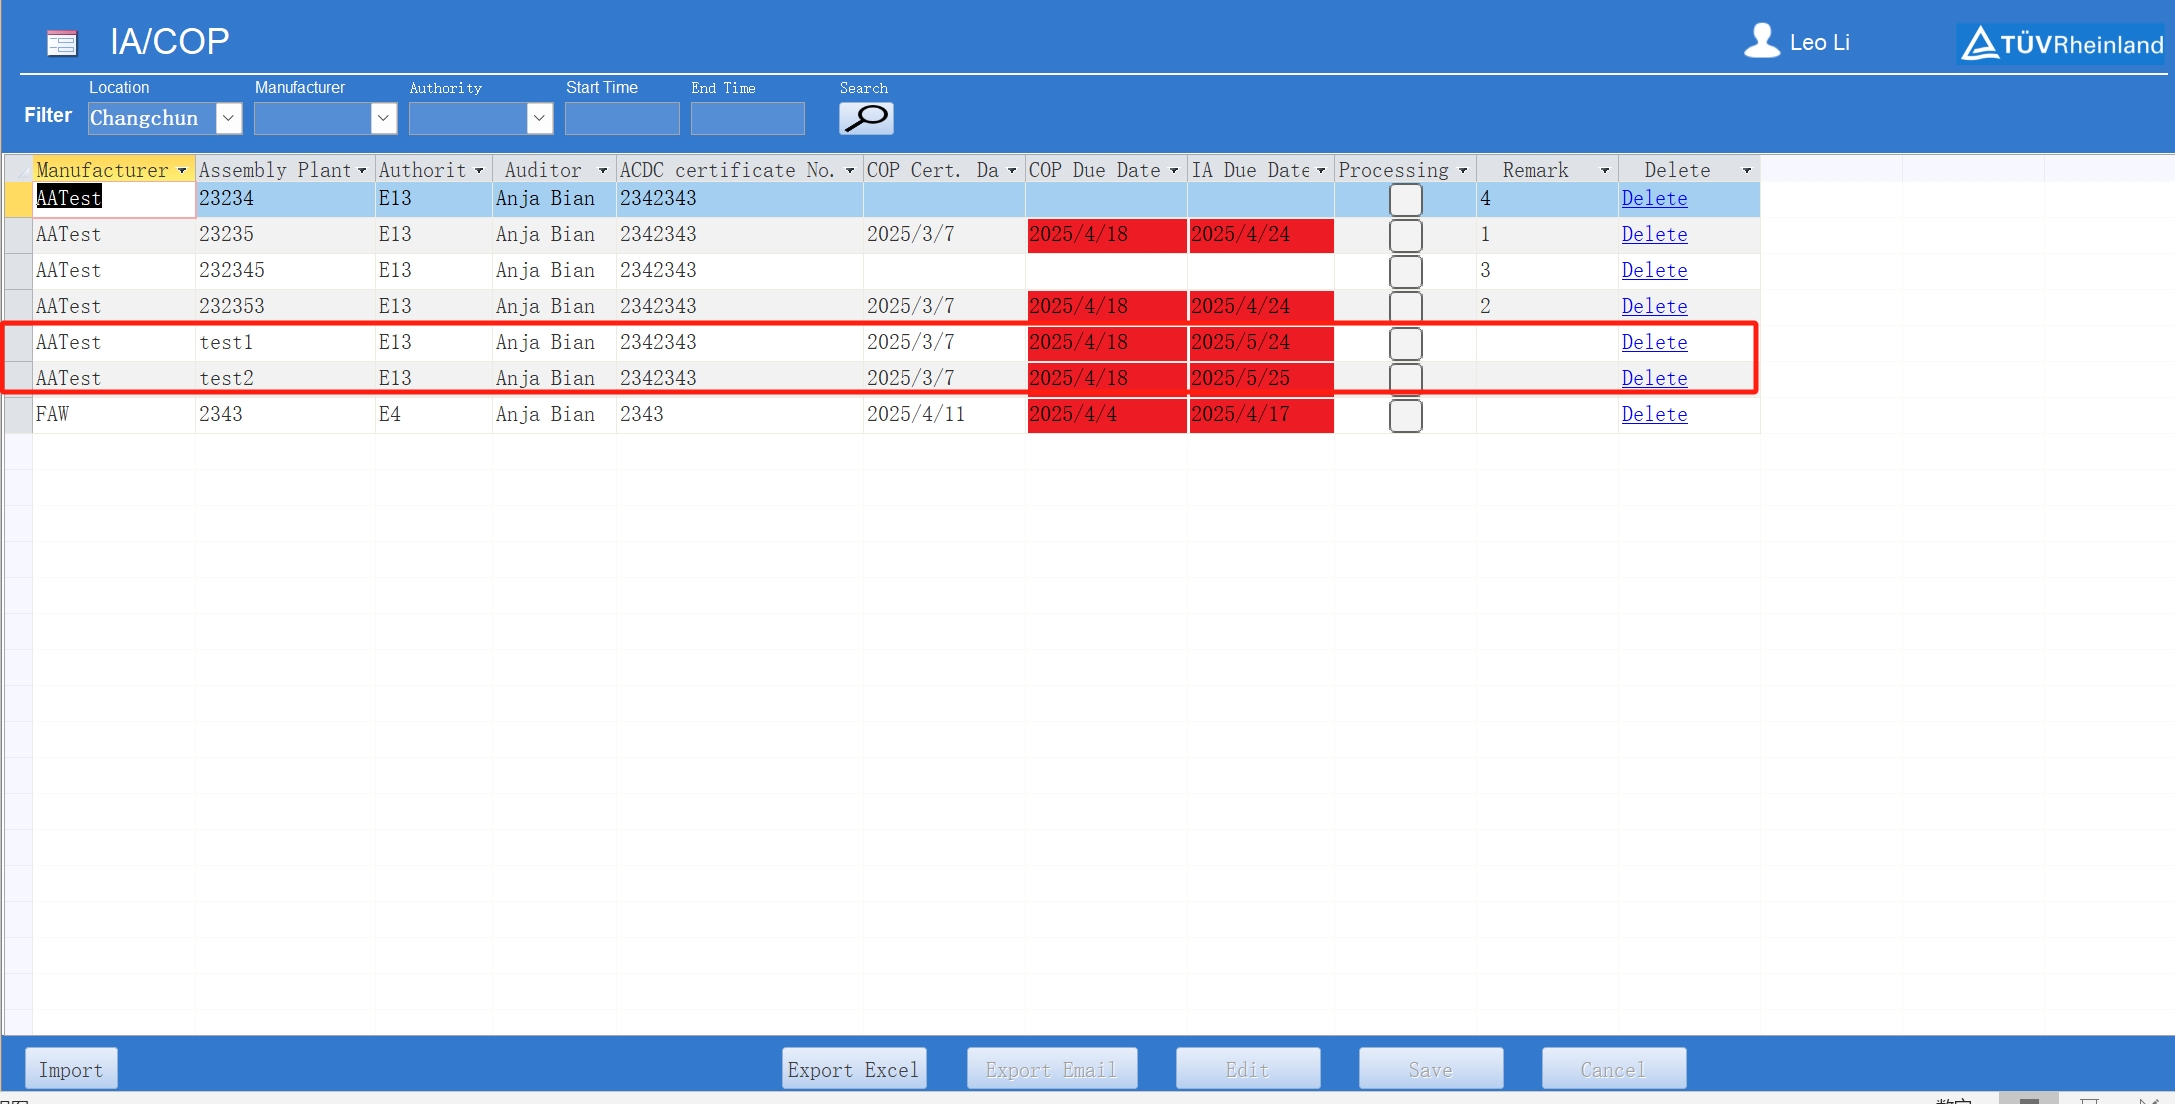Click the End Time input field
This screenshot has width=2175, height=1104.
[747, 118]
